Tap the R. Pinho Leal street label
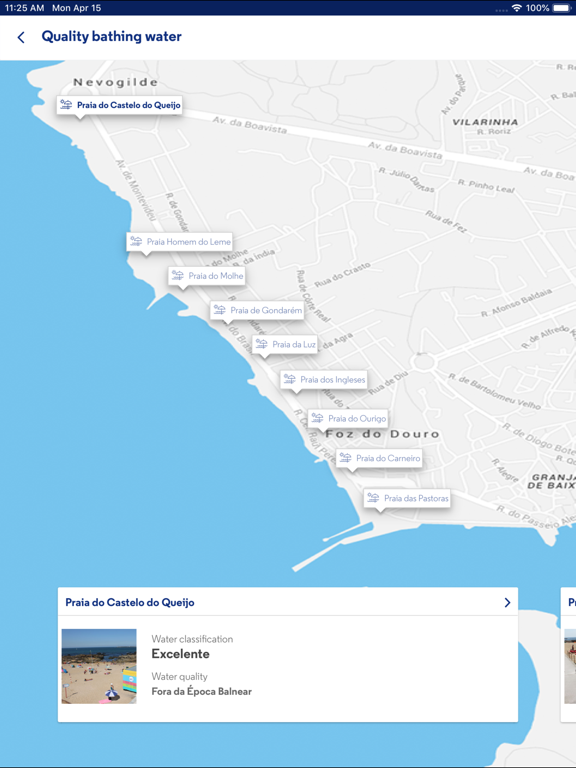 pos(486,186)
